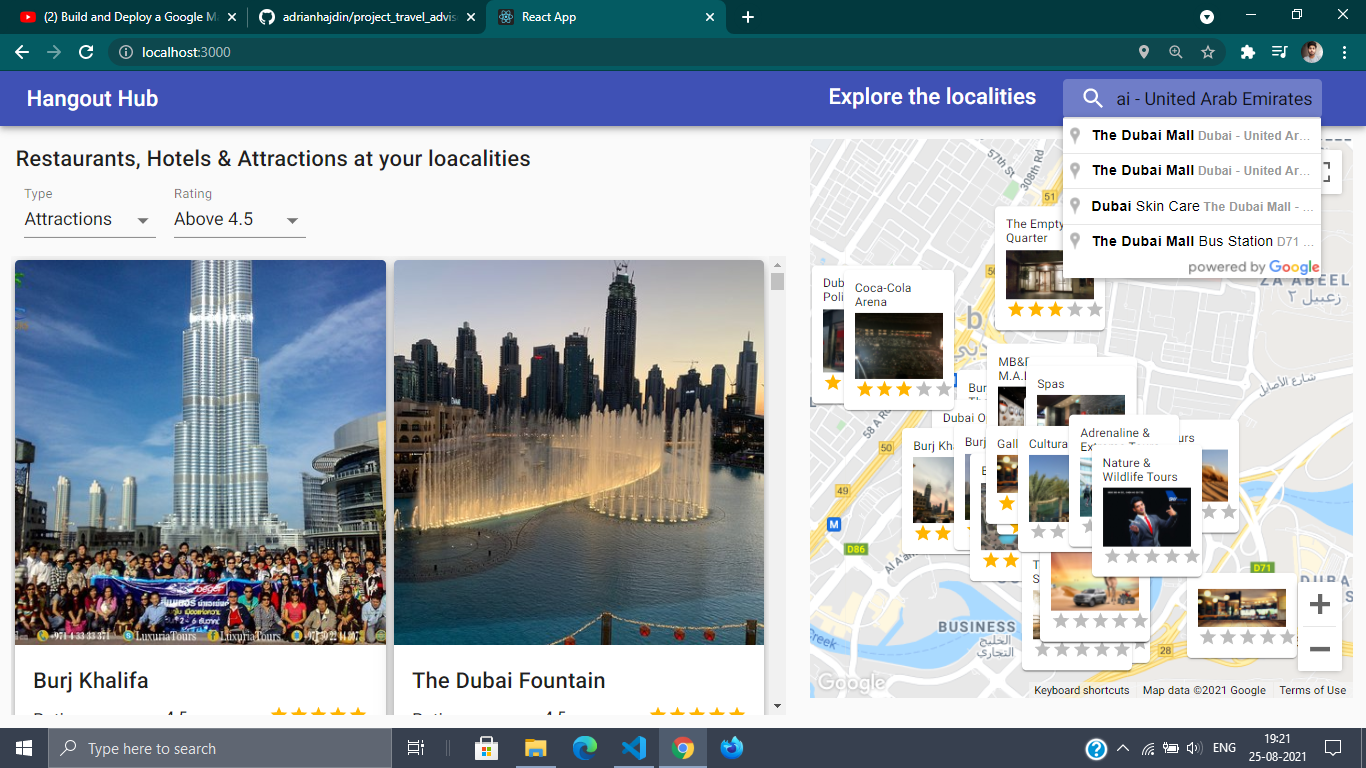Click the tab search down-arrow button
This screenshot has width=1366, height=768.
tap(1207, 17)
